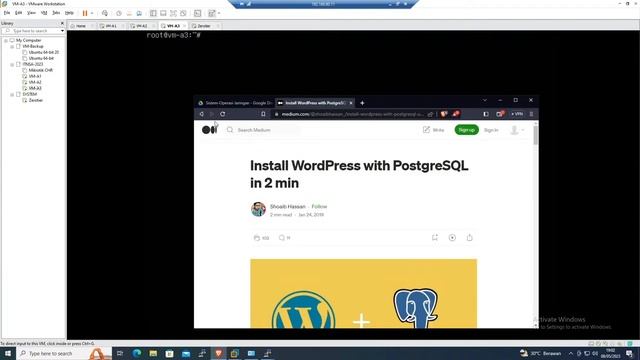
Task: Open a new browser tab
Action: click(362, 103)
